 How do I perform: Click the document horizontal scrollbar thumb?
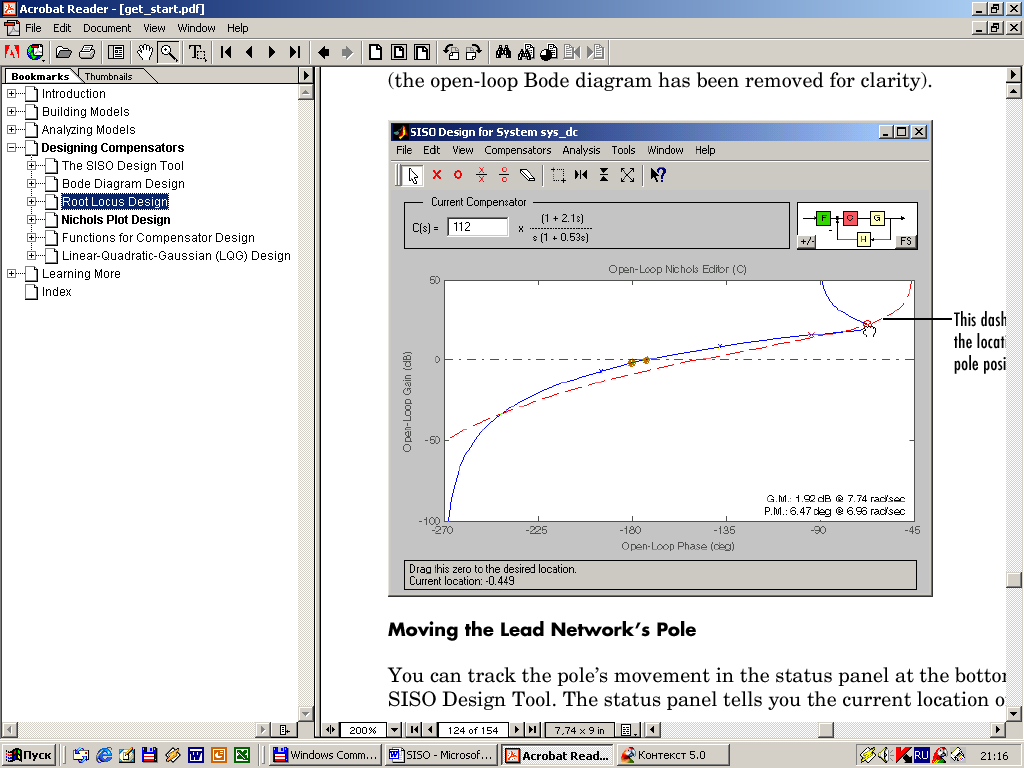(x=826, y=729)
